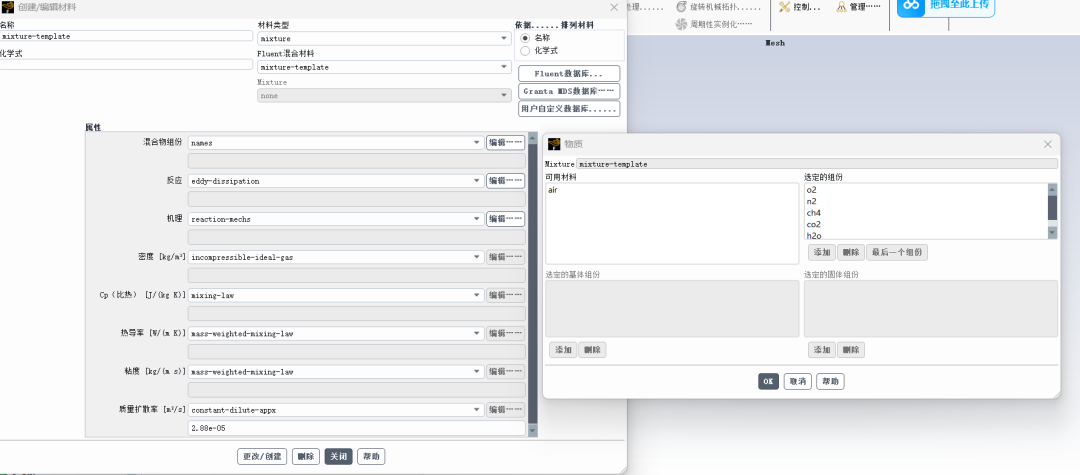
Task: Open the 混合物组份 names dropdown
Action: 336,142
